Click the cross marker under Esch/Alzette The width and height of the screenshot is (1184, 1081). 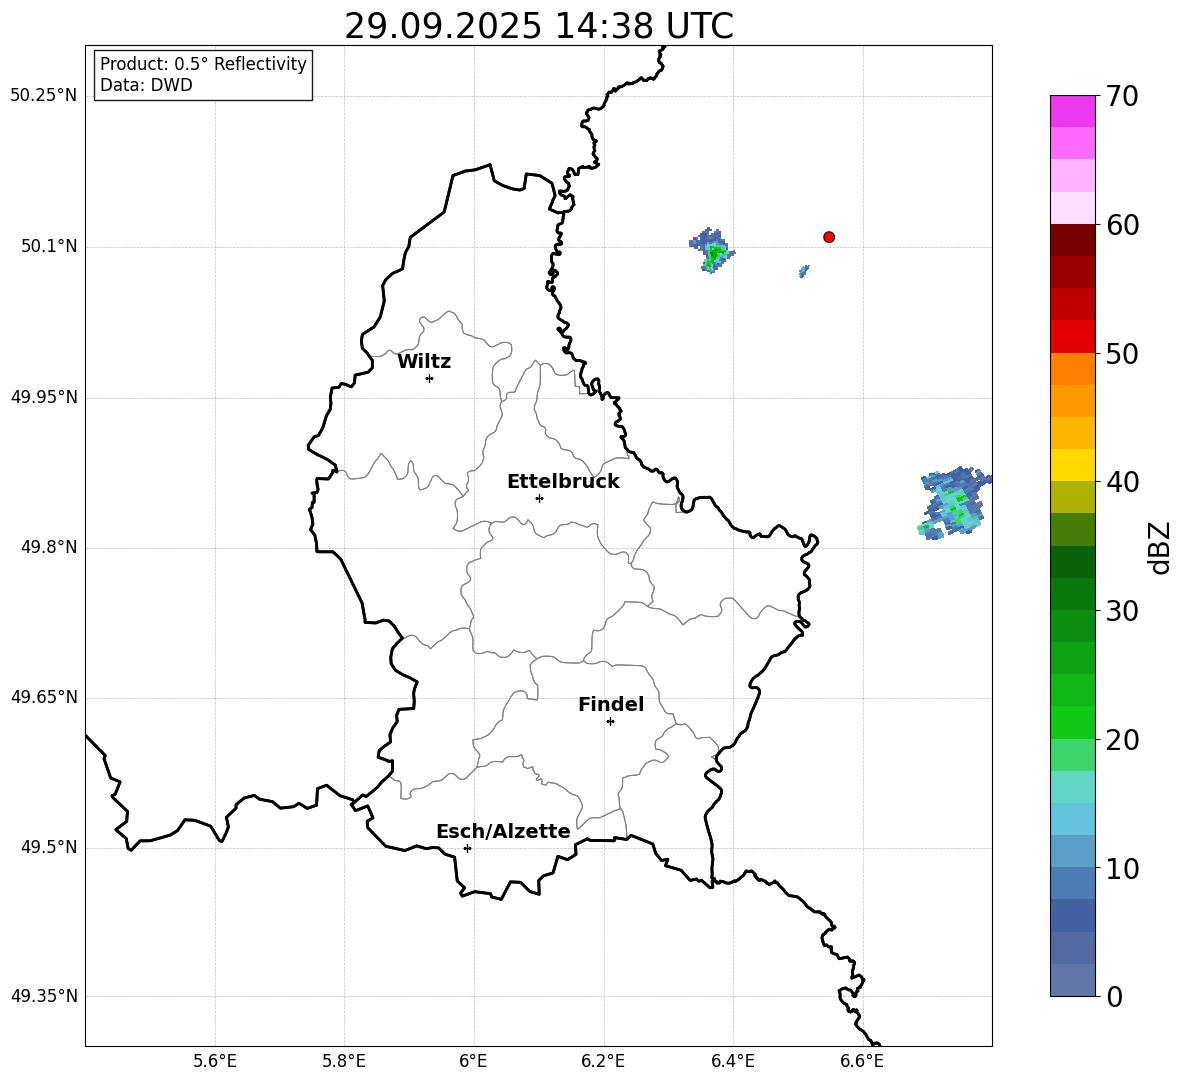pos(467,848)
